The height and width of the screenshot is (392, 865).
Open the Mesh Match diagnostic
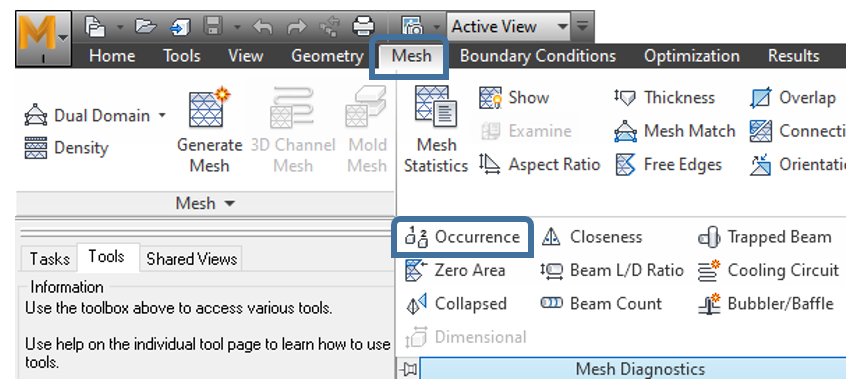675,131
